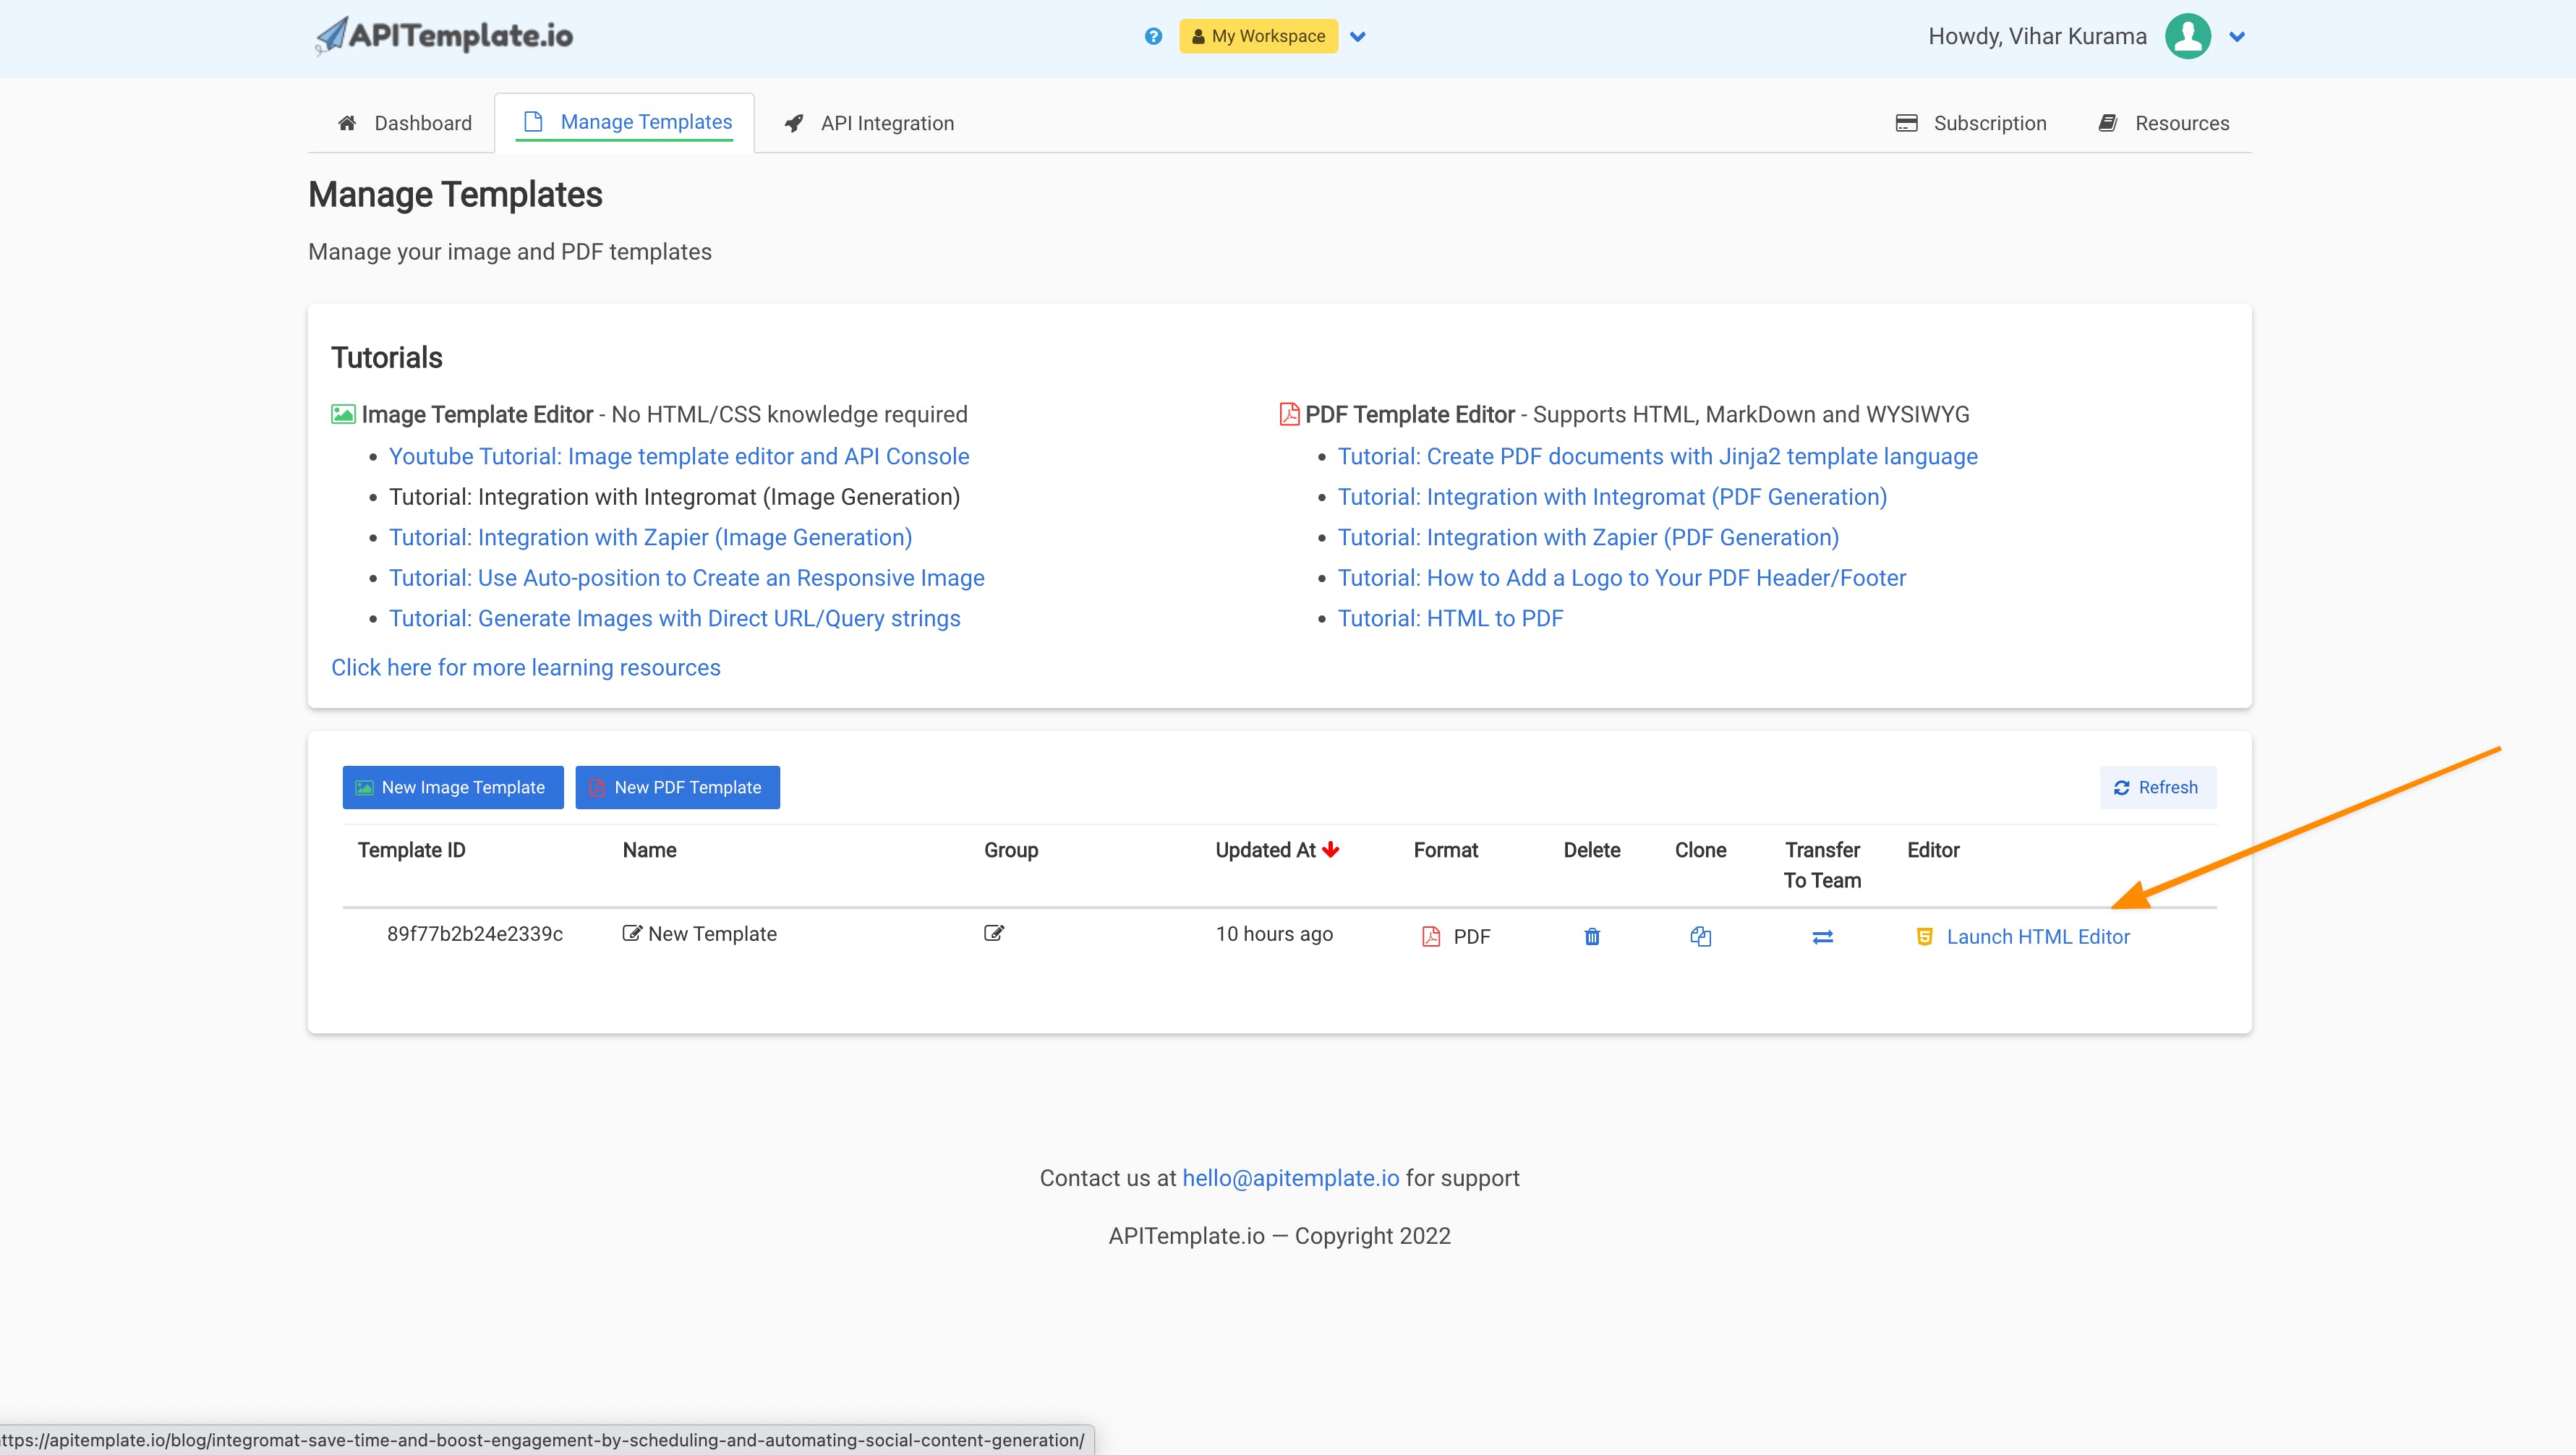This screenshot has height=1455, width=2576.
Task: Refresh the templates list
Action: click(x=2157, y=787)
